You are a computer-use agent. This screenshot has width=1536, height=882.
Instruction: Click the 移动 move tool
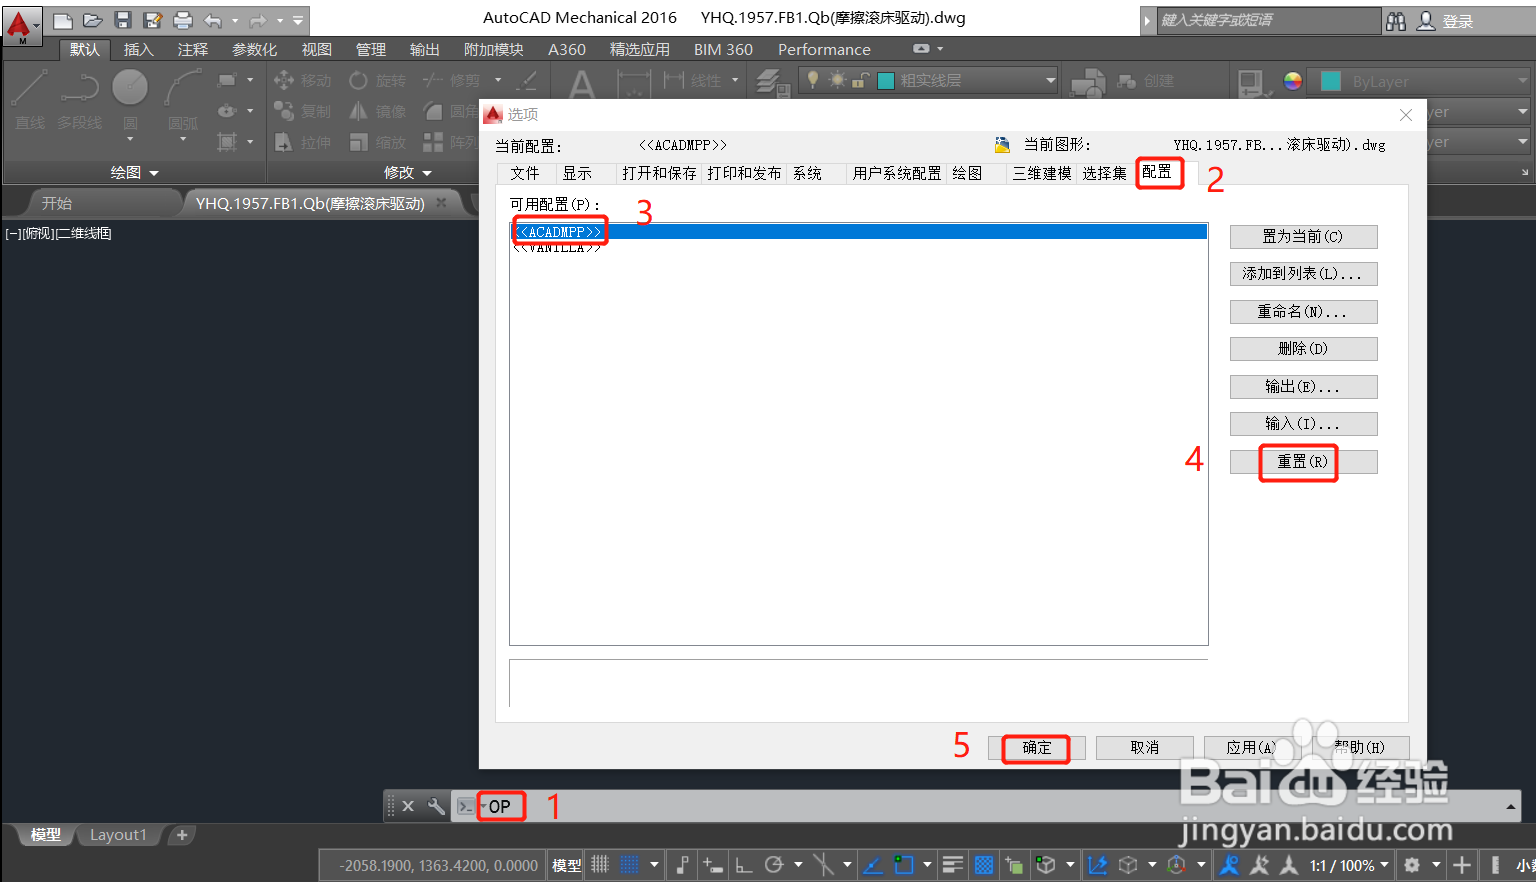[x=302, y=80]
